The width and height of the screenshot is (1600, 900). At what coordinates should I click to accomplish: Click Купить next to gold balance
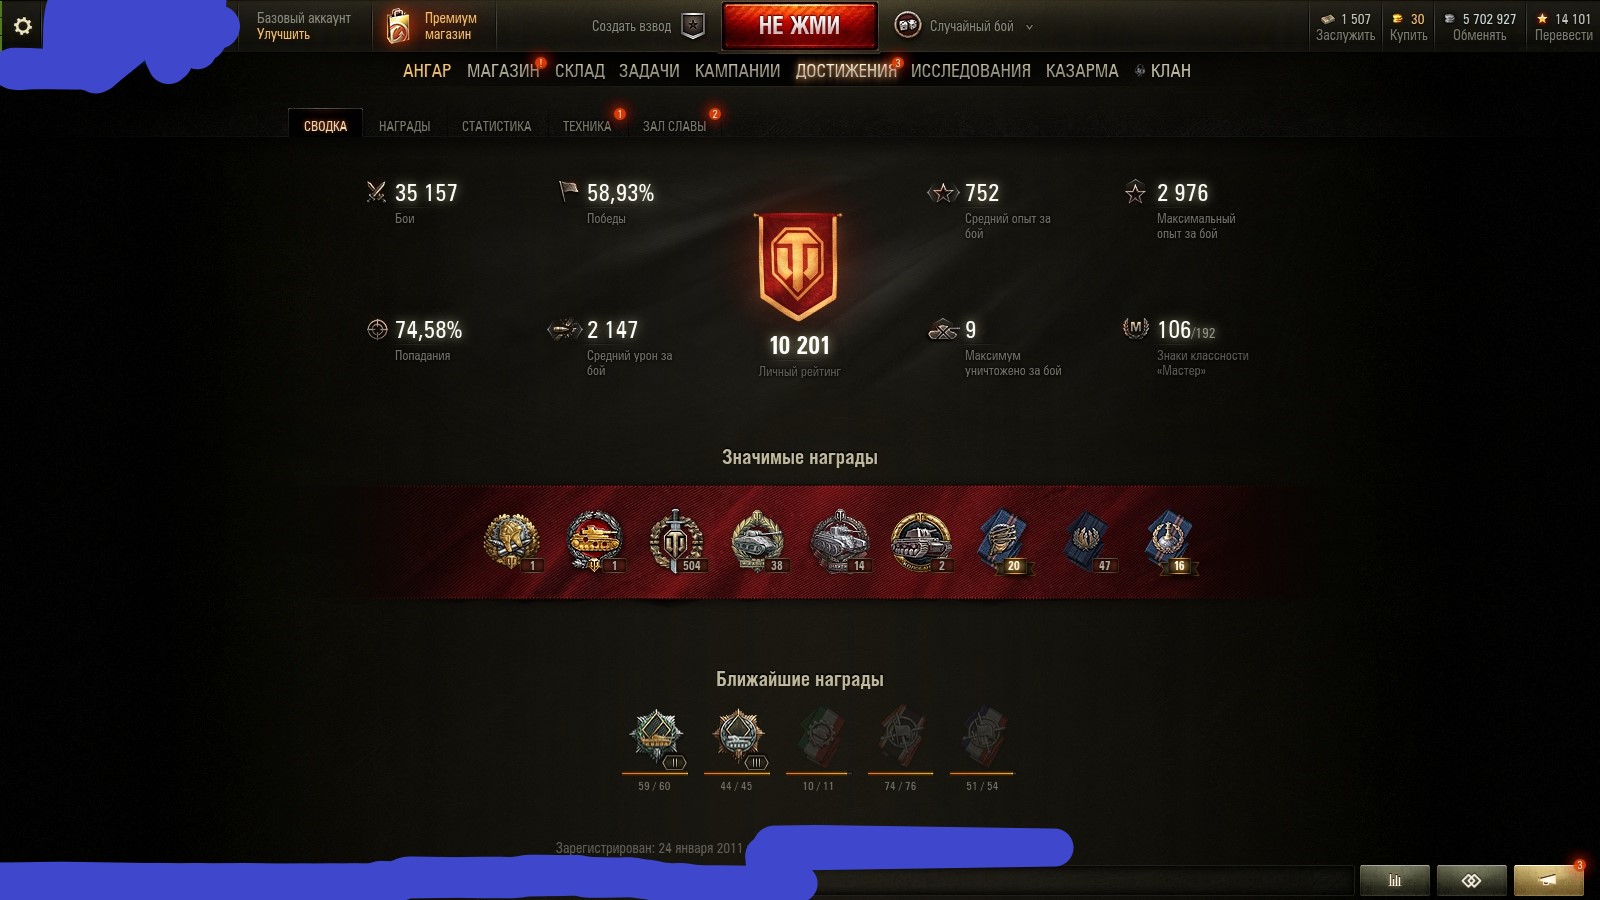pyautogui.click(x=1408, y=35)
